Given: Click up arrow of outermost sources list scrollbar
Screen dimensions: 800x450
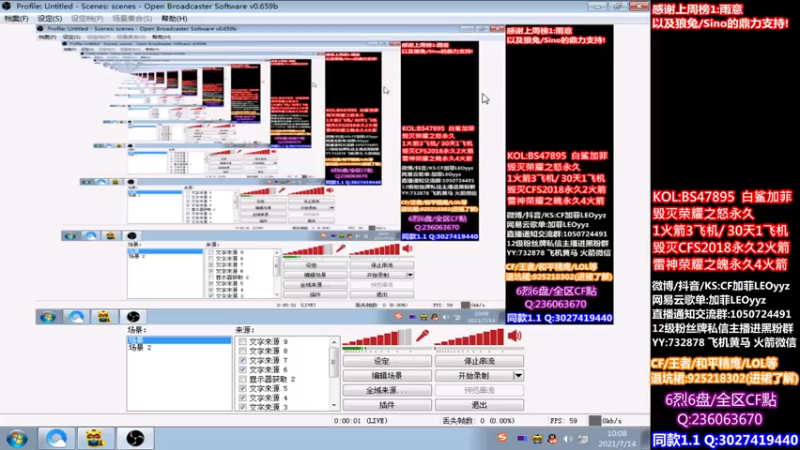Looking at the screenshot, I should (334, 342).
